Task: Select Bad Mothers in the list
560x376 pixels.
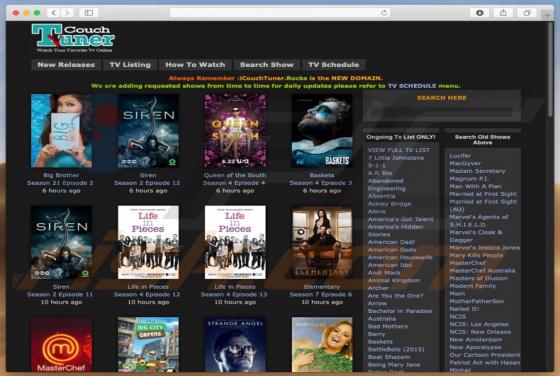Action: click(388, 326)
